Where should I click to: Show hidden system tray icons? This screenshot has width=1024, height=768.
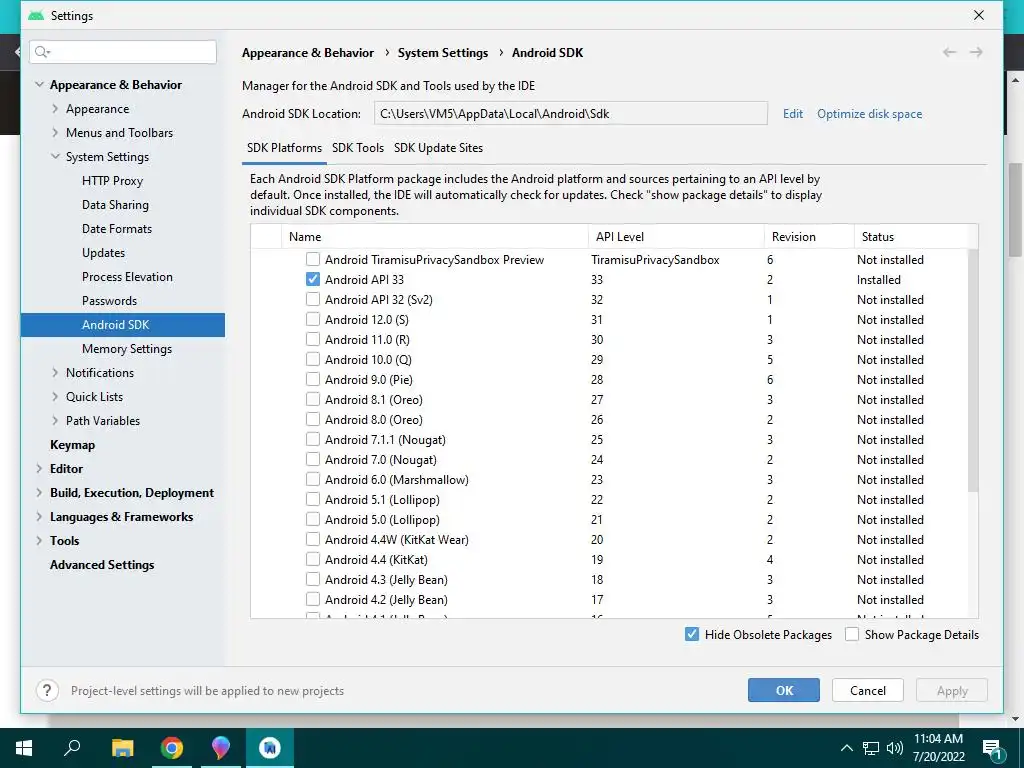pyautogui.click(x=846, y=748)
